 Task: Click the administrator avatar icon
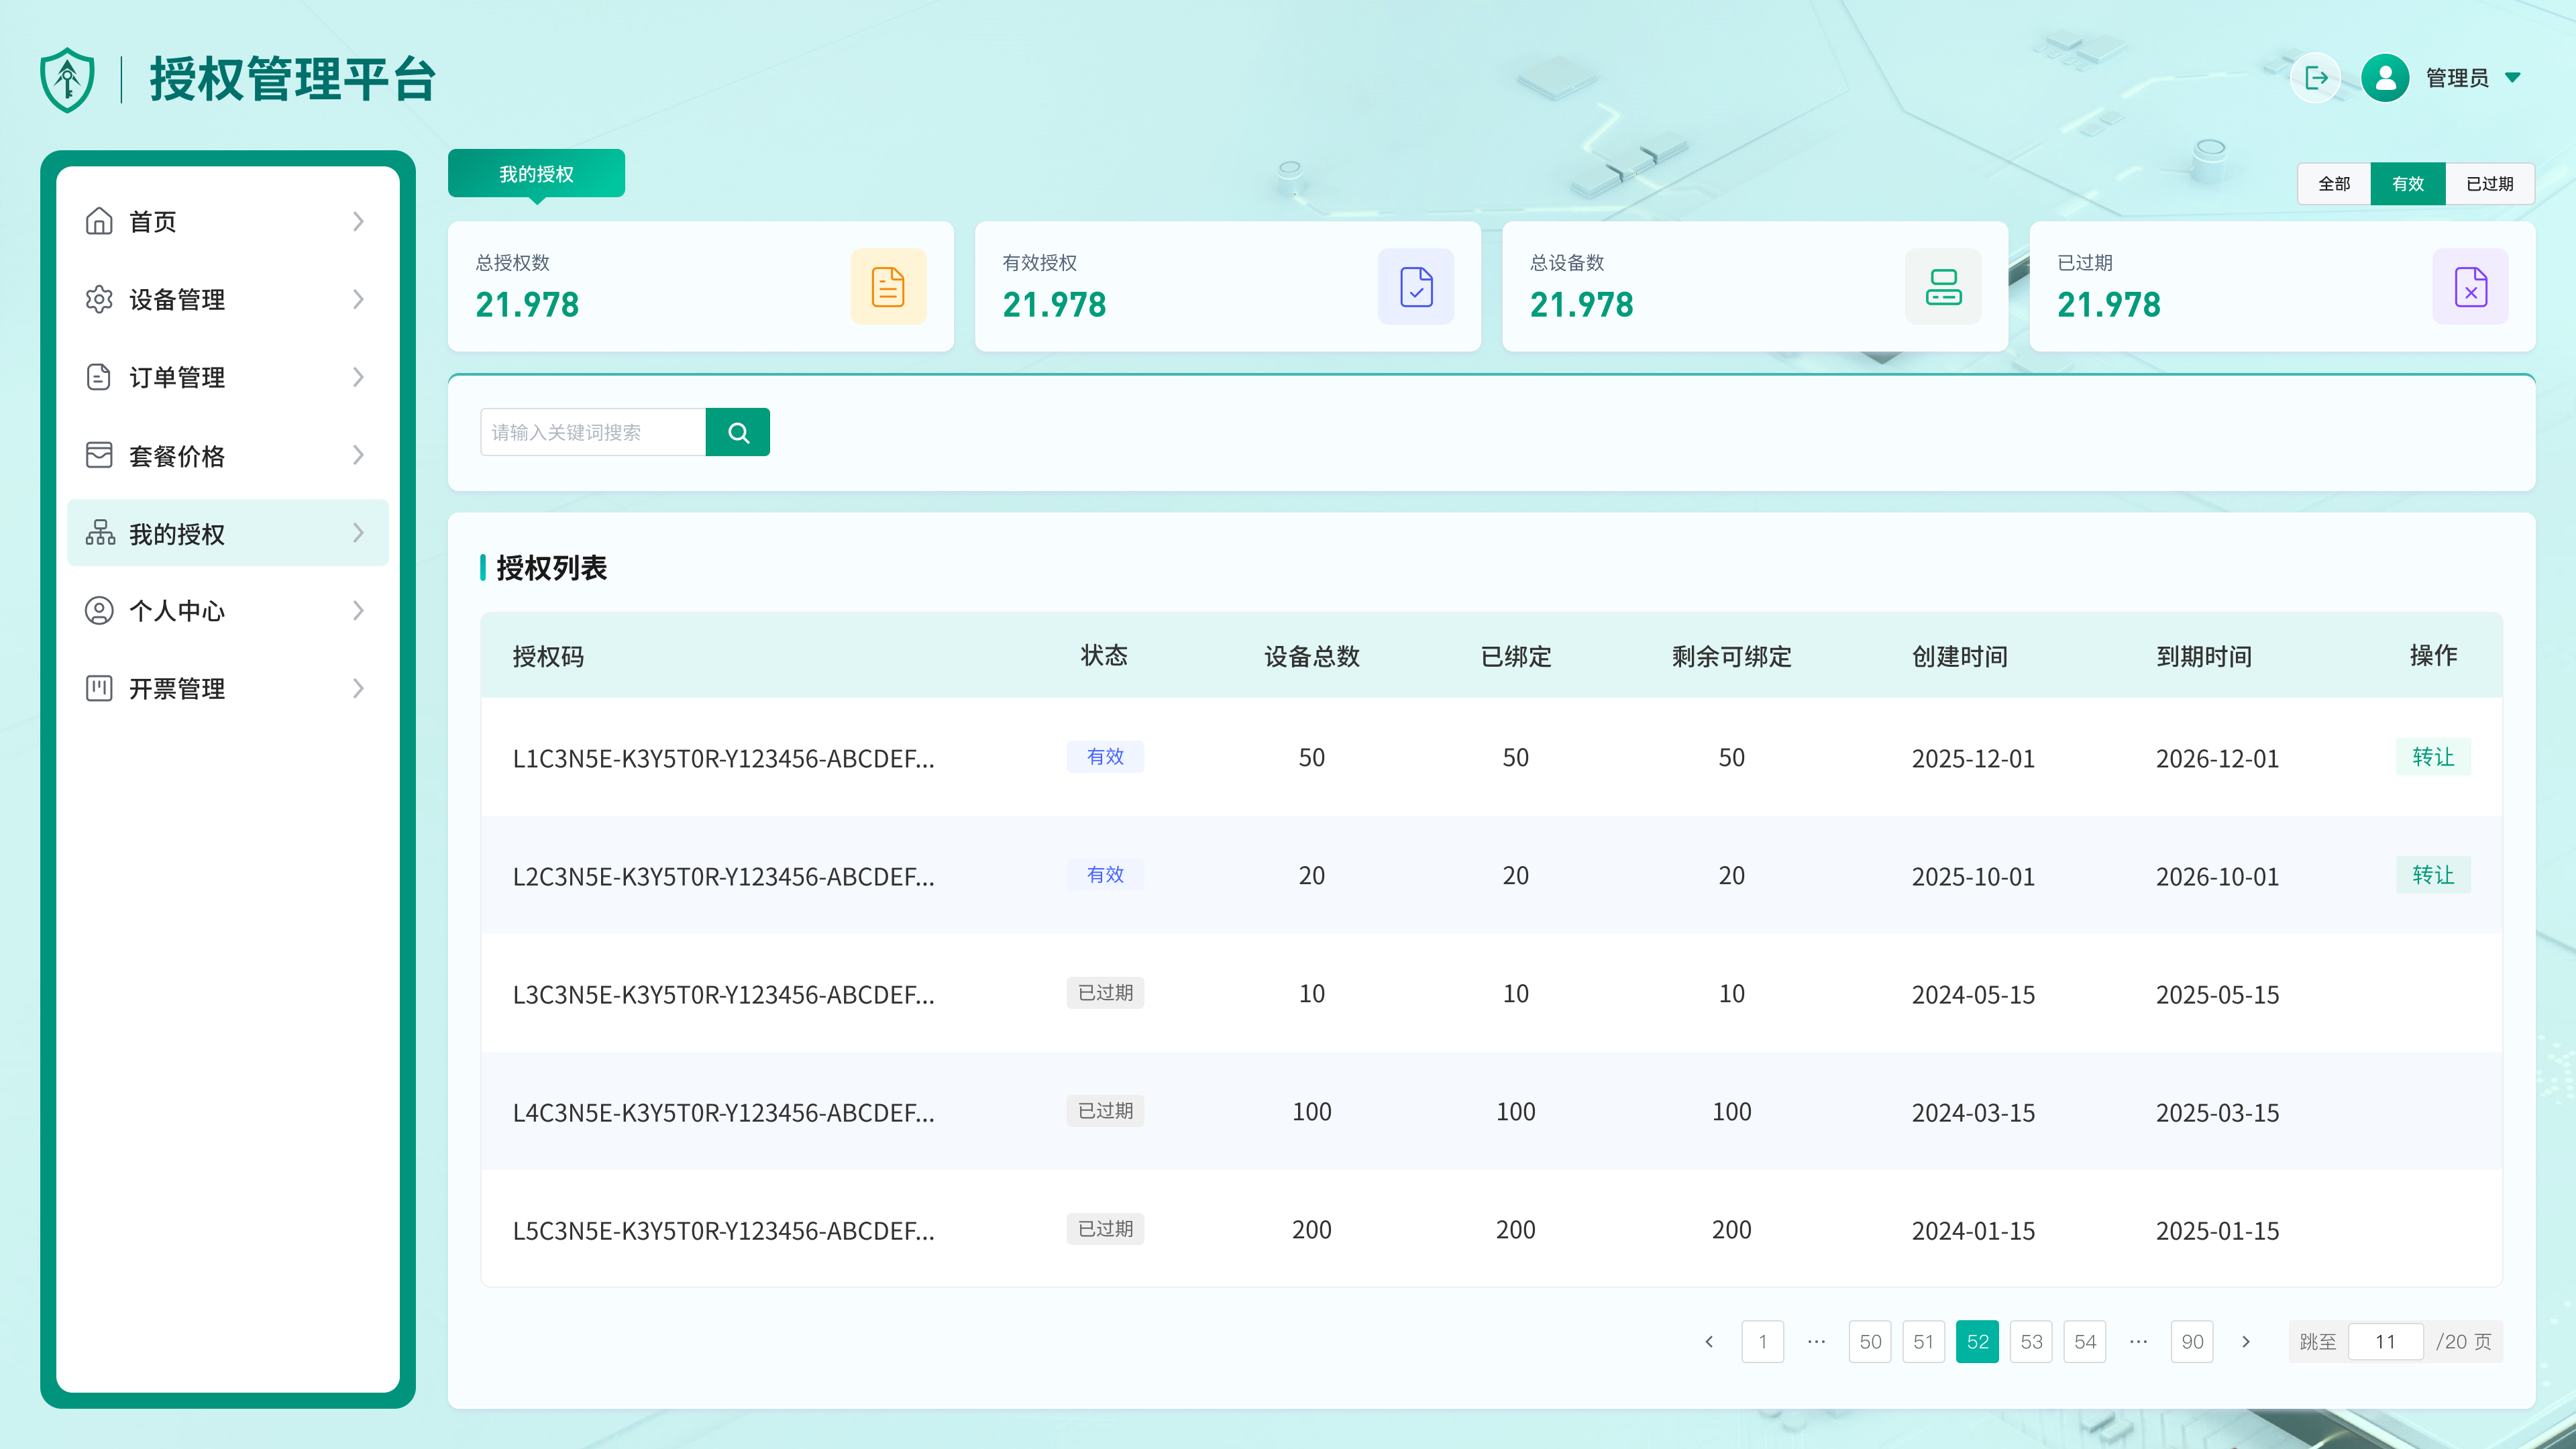pyautogui.click(x=2385, y=78)
